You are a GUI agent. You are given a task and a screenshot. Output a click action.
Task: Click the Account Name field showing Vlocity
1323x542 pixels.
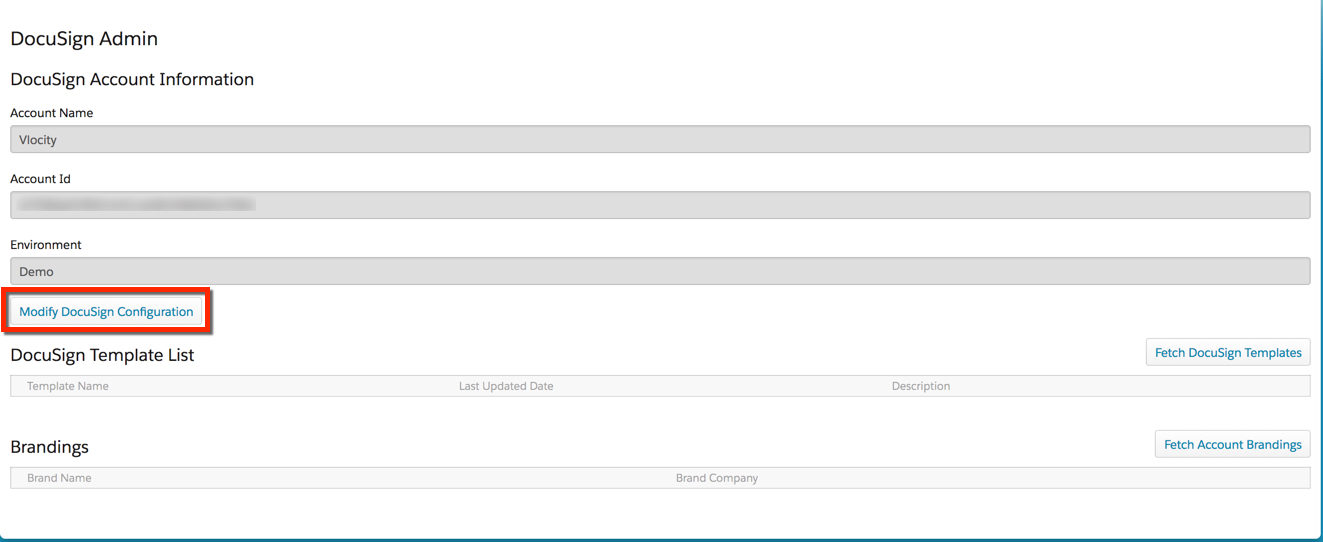coord(660,140)
